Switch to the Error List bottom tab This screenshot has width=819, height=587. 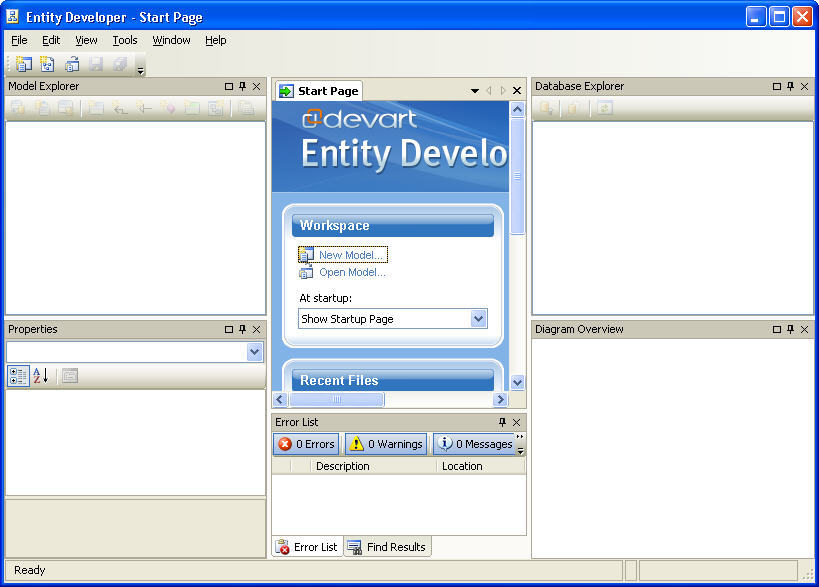tap(307, 547)
